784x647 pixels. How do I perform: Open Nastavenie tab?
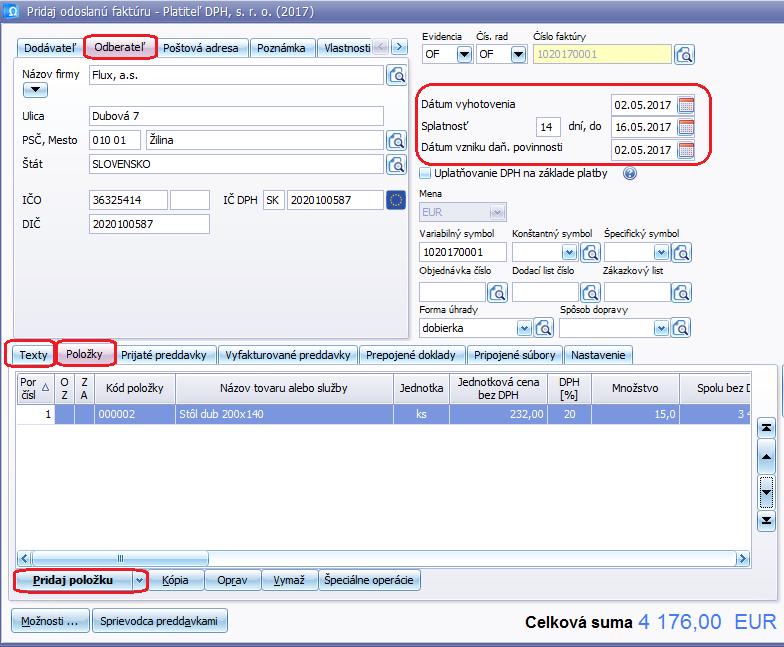pyautogui.click(x=598, y=356)
